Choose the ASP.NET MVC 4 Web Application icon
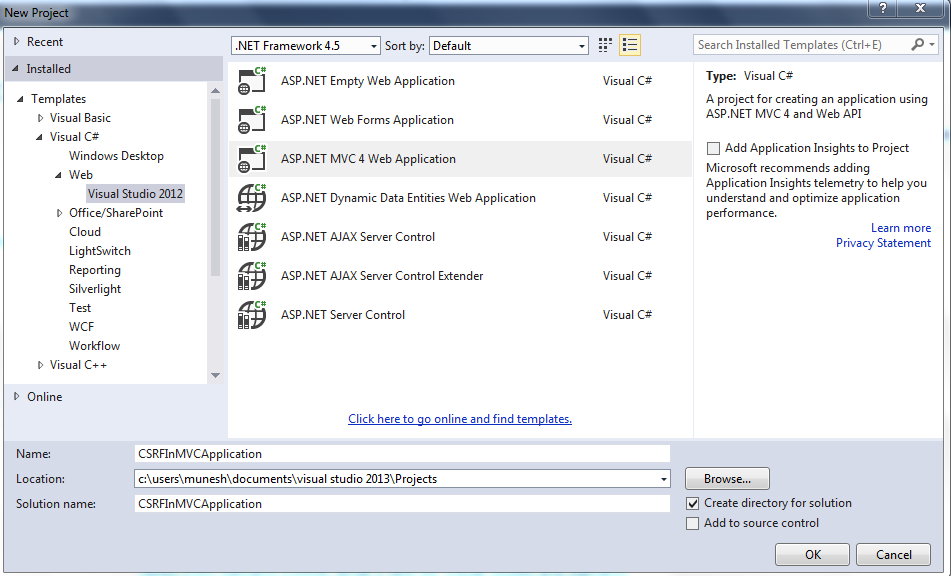This screenshot has height=576, width=951. (x=251, y=159)
